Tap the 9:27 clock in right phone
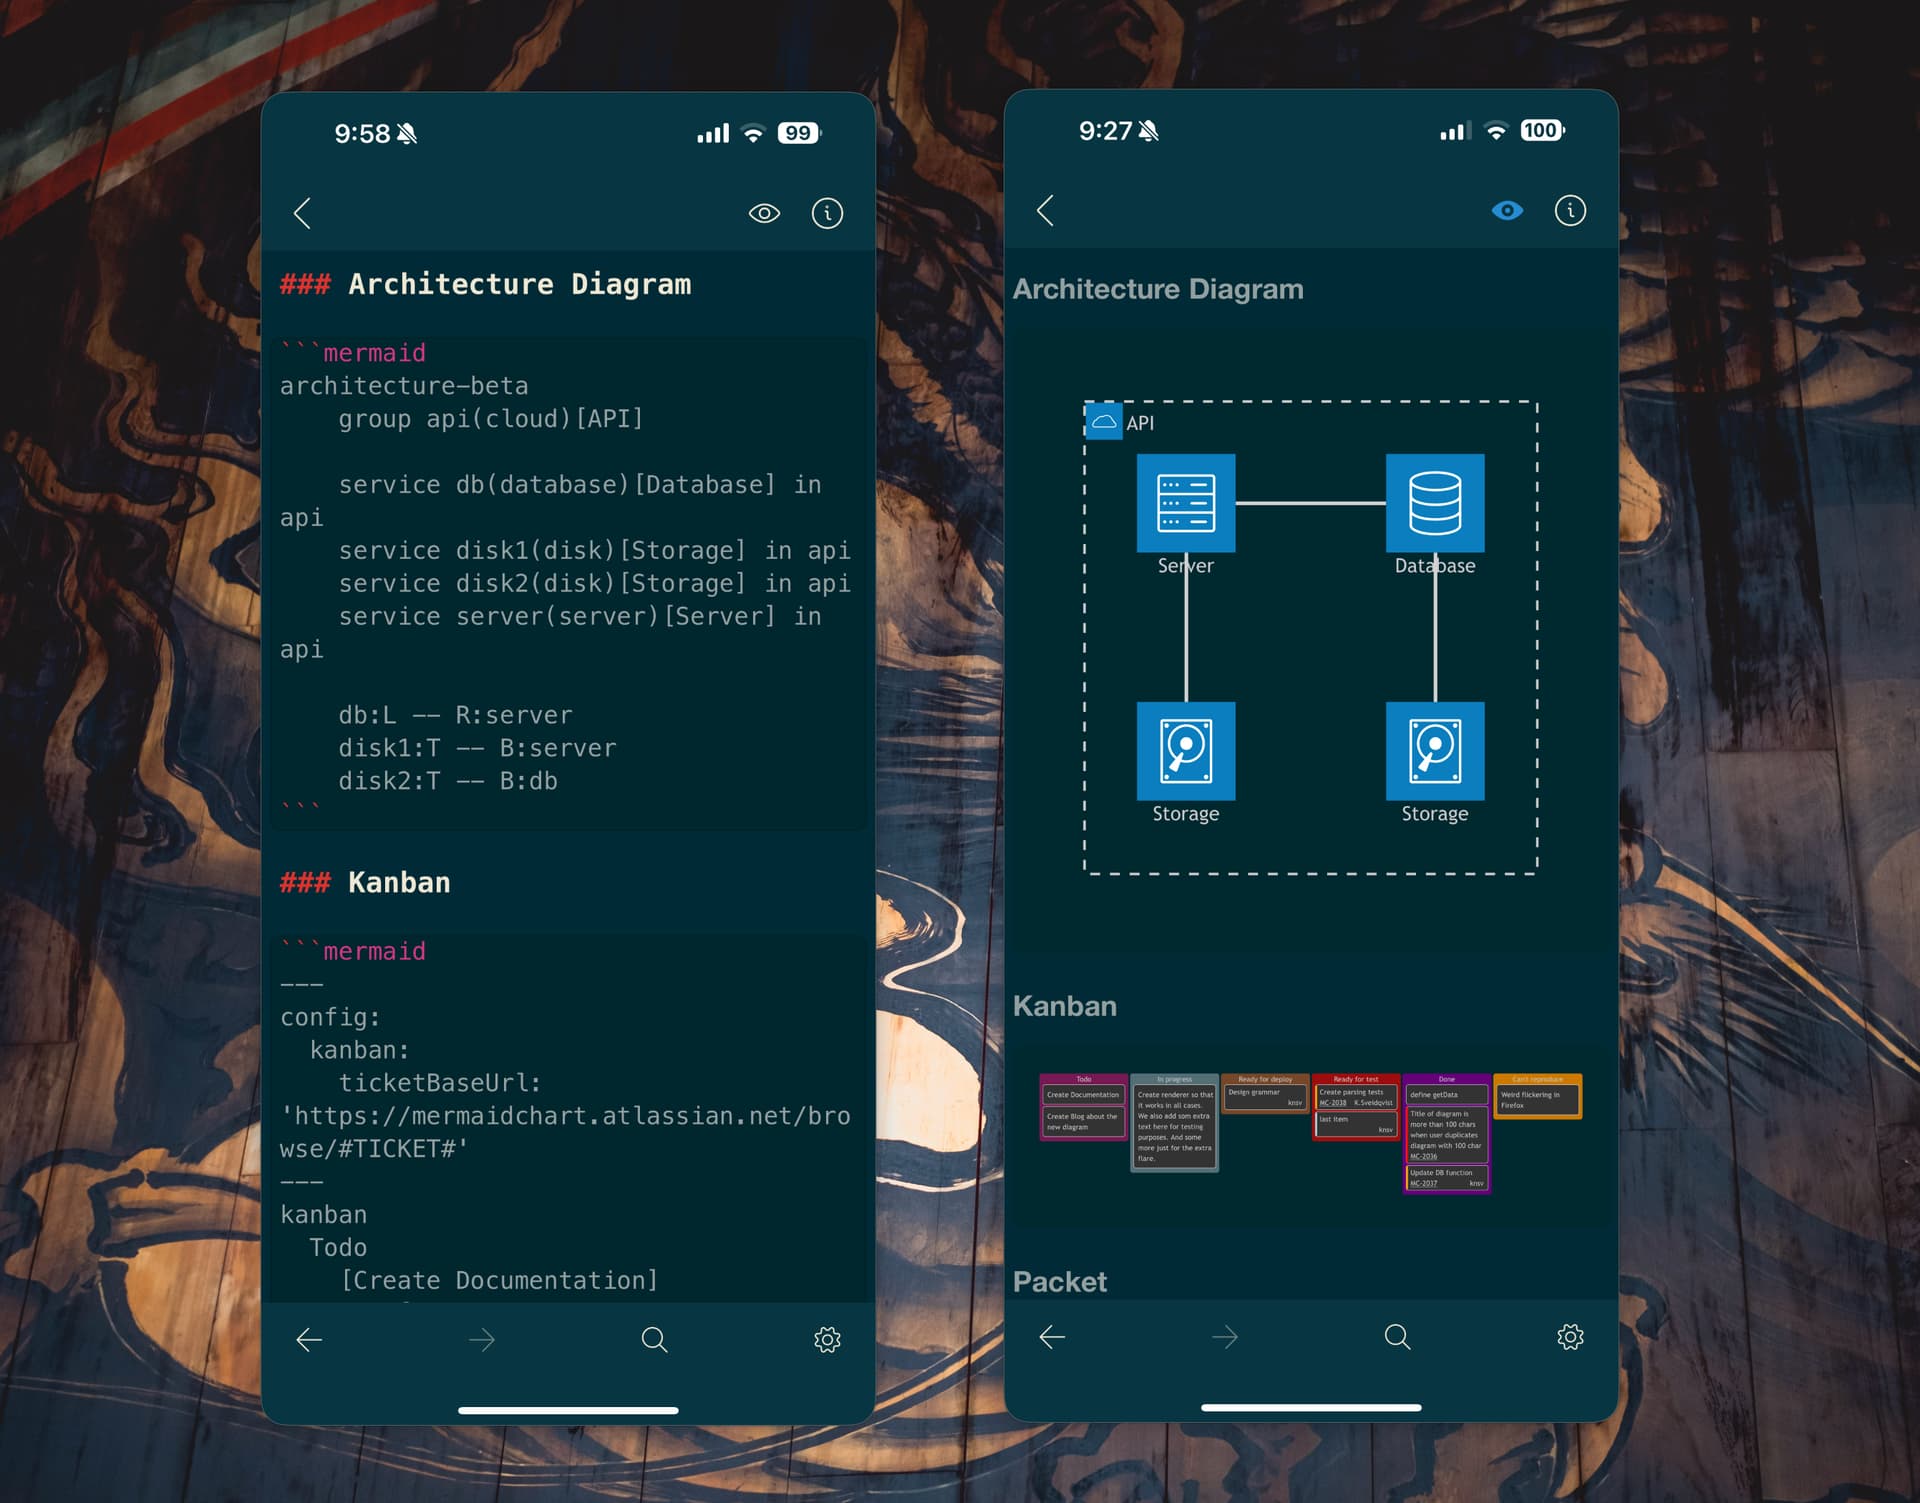Screen dimensions: 1920x1503 (1105, 131)
